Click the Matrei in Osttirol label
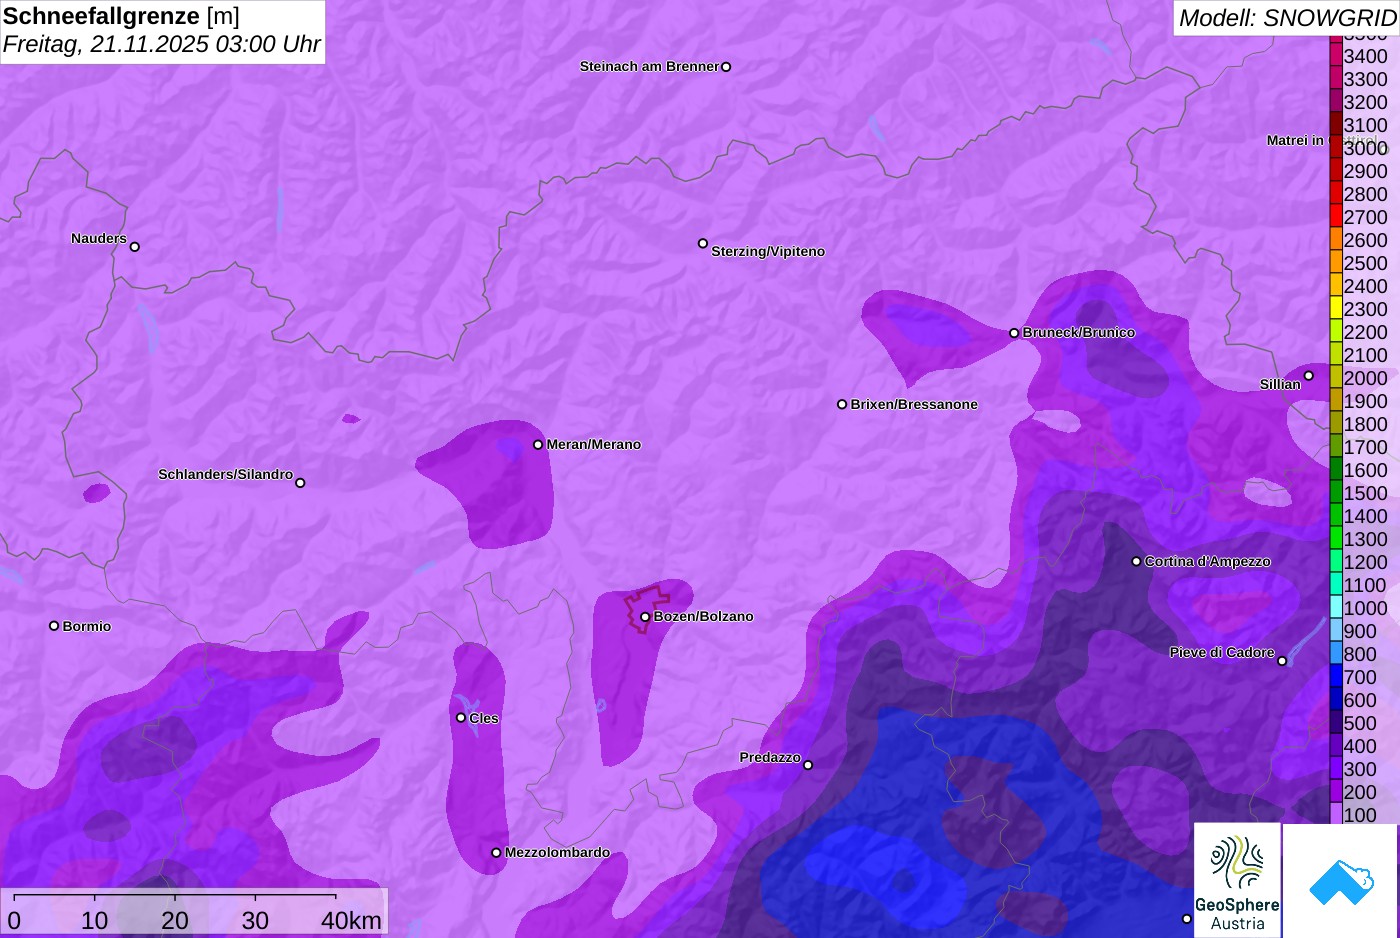This screenshot has height=938, width=1400. point(1322,140)
